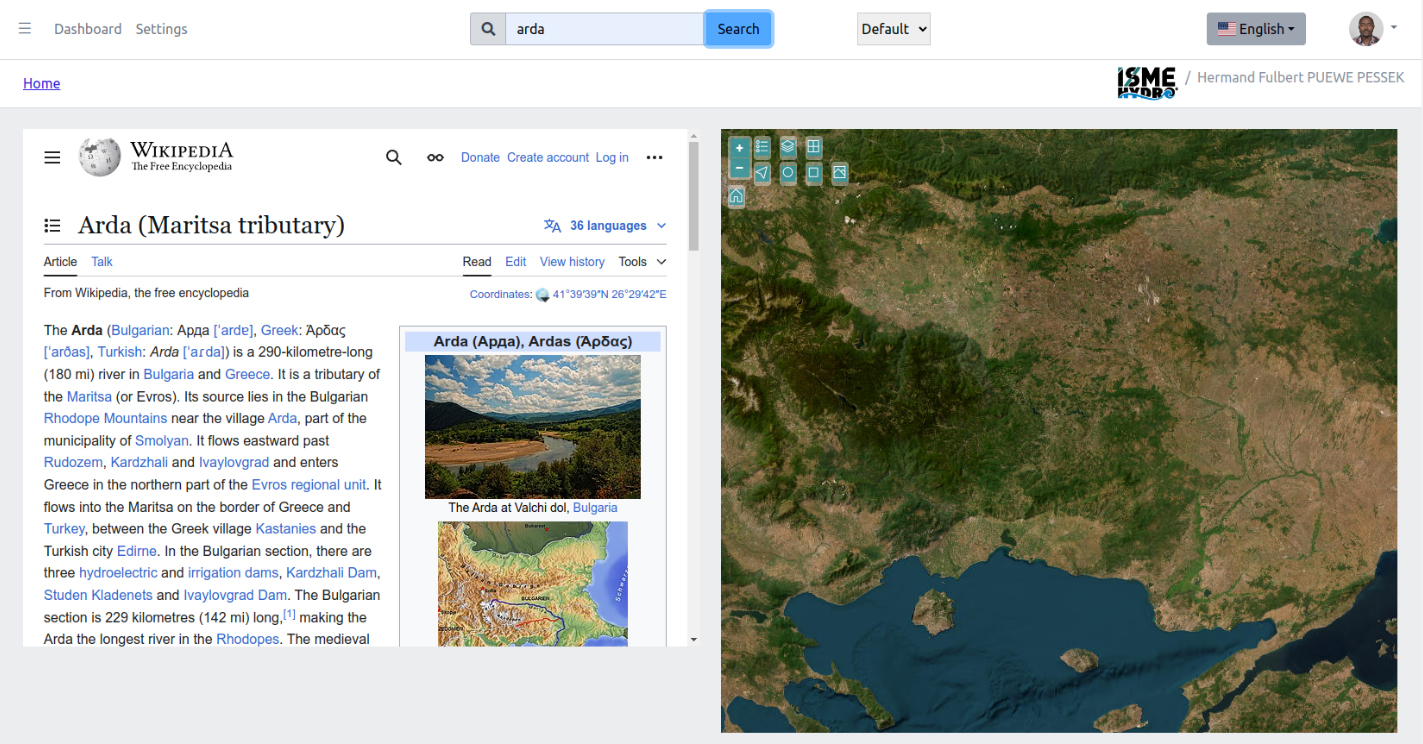Click the Home breadcrumb link

[x=42, y=83]
